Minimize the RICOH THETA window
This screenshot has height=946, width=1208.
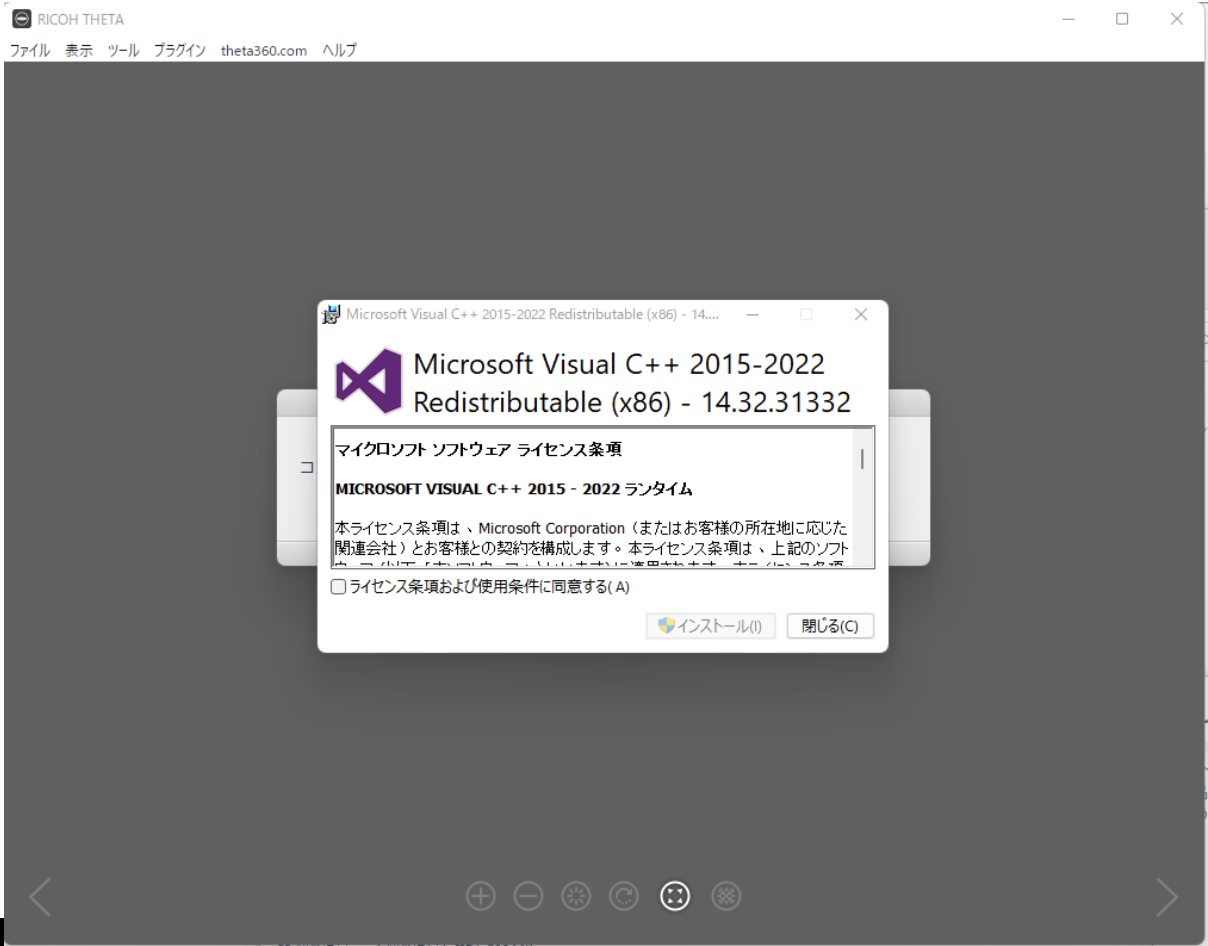point(1069,19)
